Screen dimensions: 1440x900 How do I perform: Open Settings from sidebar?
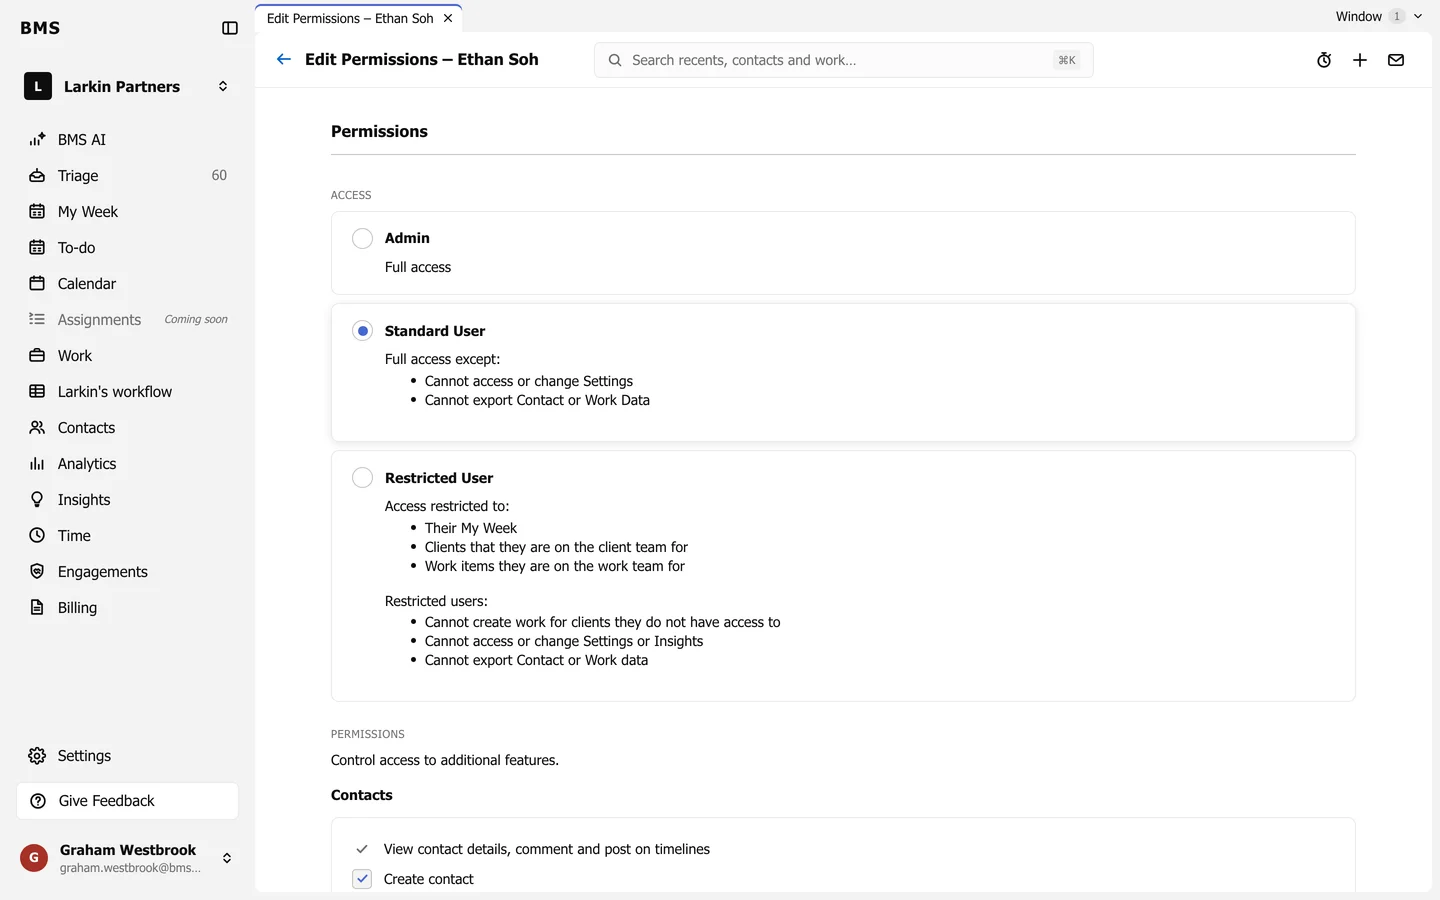tap(128, 755)
